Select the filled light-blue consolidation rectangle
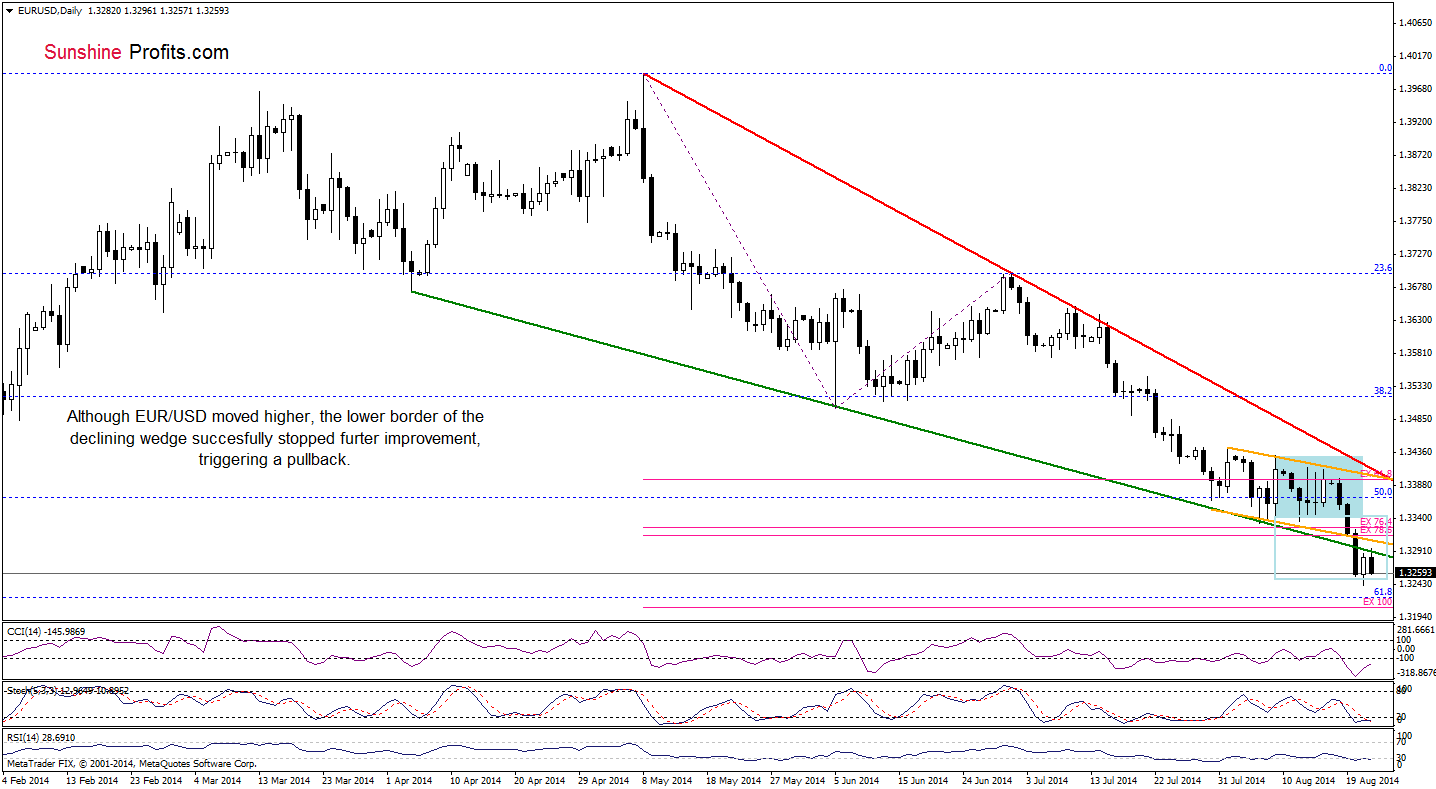The width and height of the screenshot is (1436, 789). 1318,486
